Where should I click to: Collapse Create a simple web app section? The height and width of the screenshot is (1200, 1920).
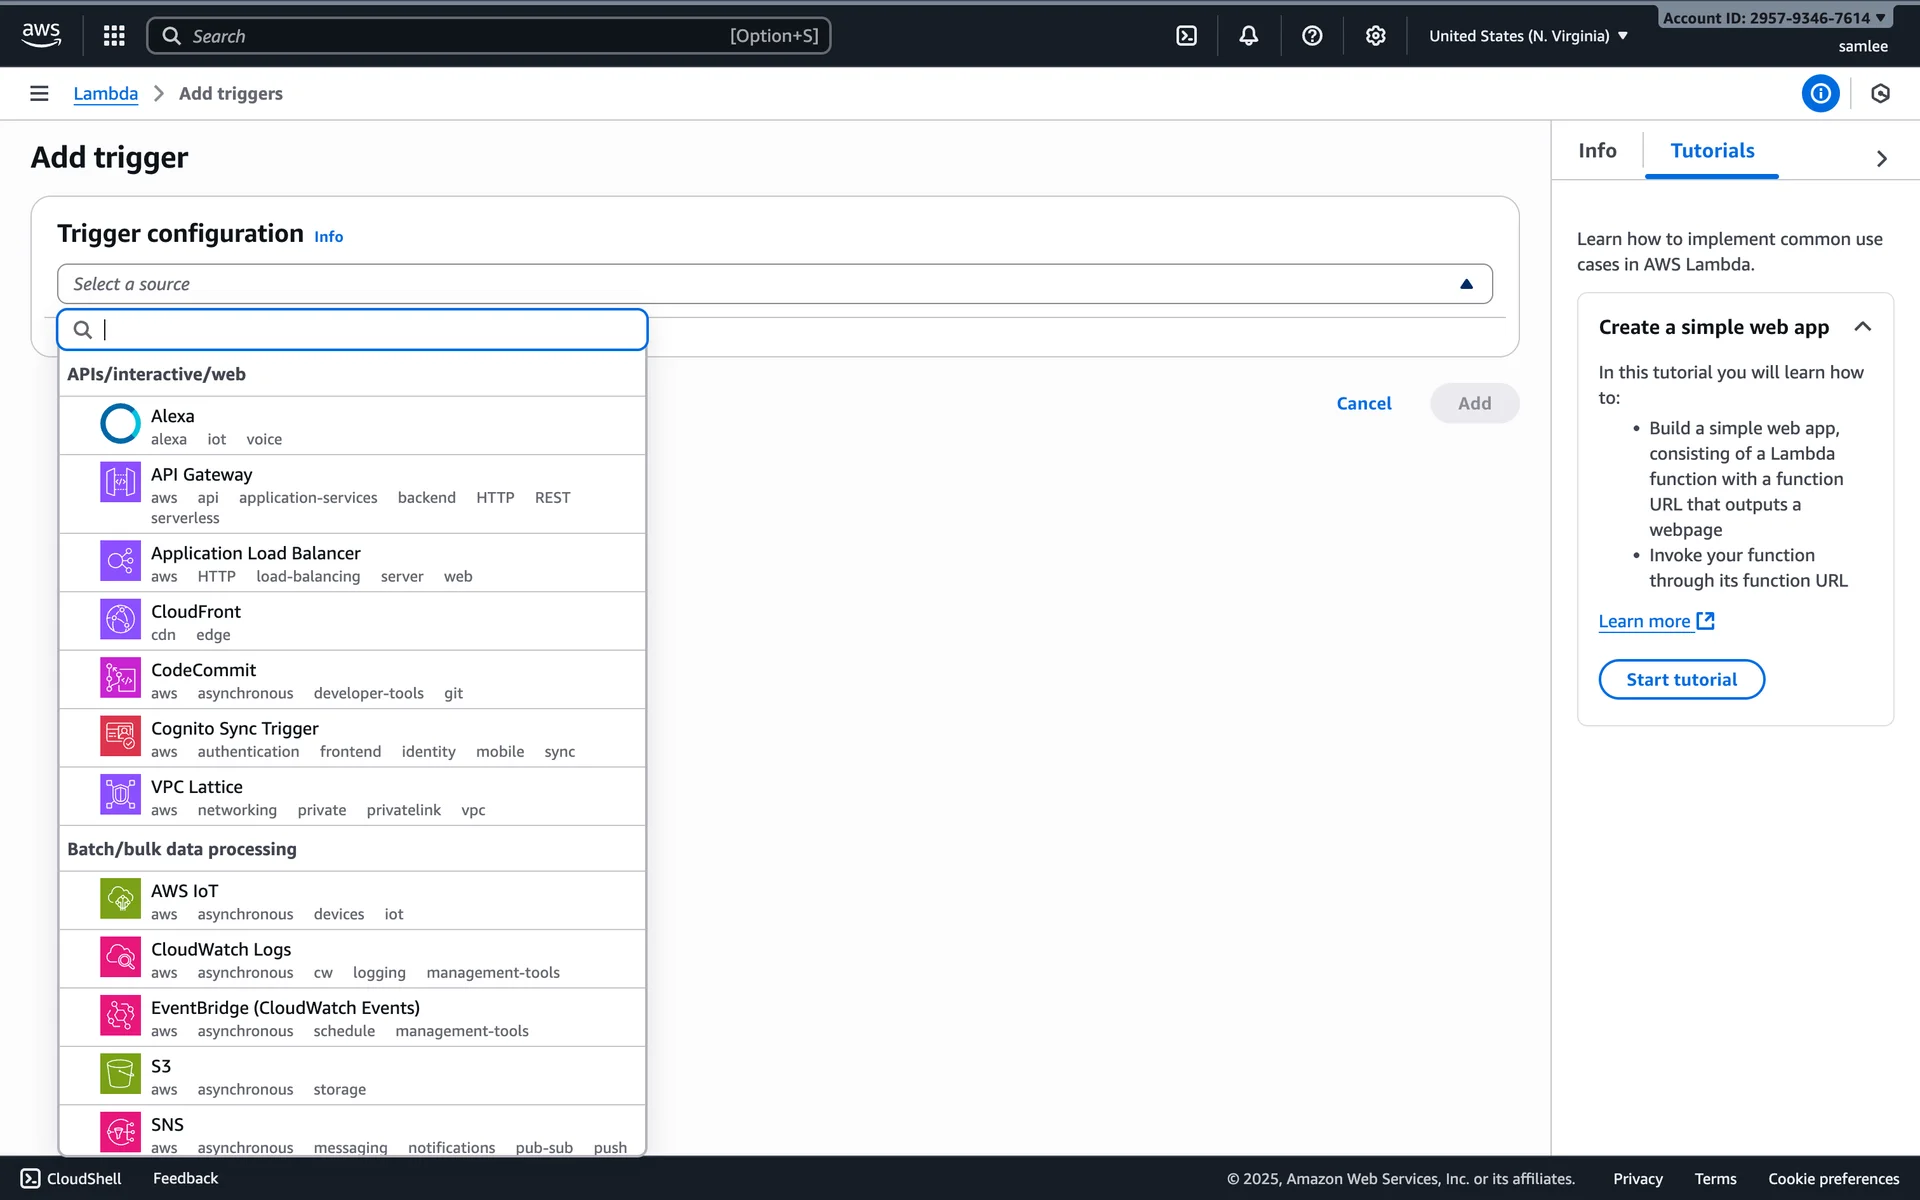[x=1862, y=327]
